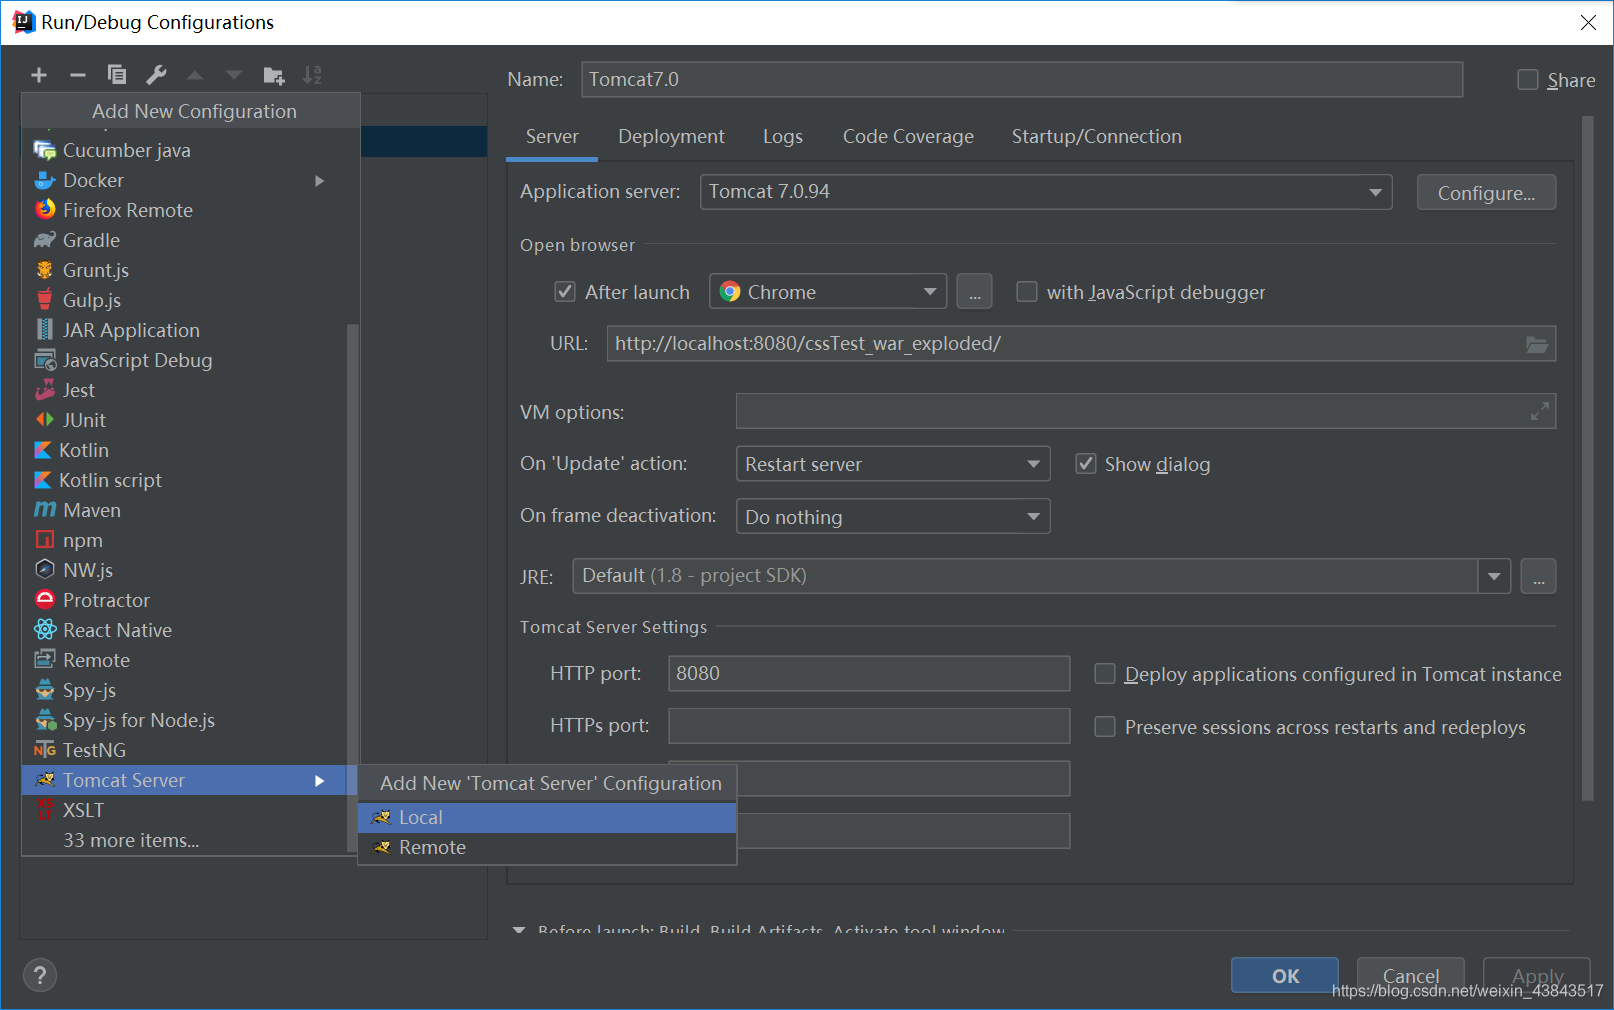Click the Configure... button
The height and width of the screenshot is (1010, 1614).
(1486, 193)
